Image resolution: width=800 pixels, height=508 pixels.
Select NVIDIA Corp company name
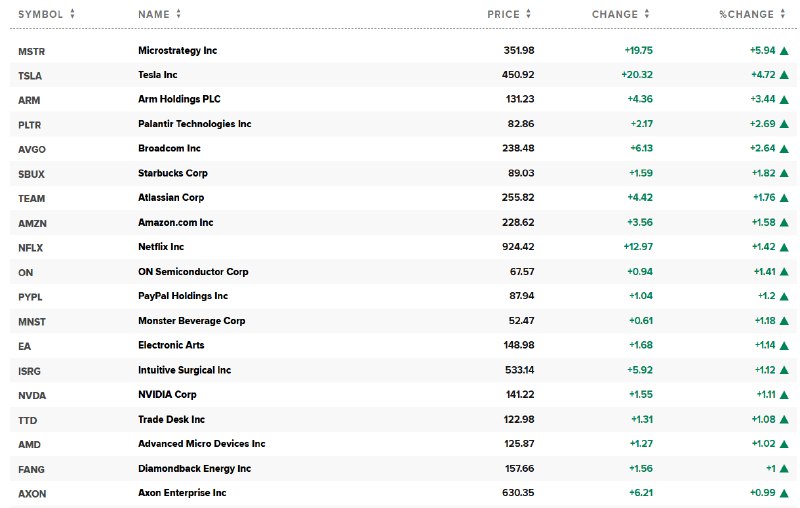click(167, 394)
